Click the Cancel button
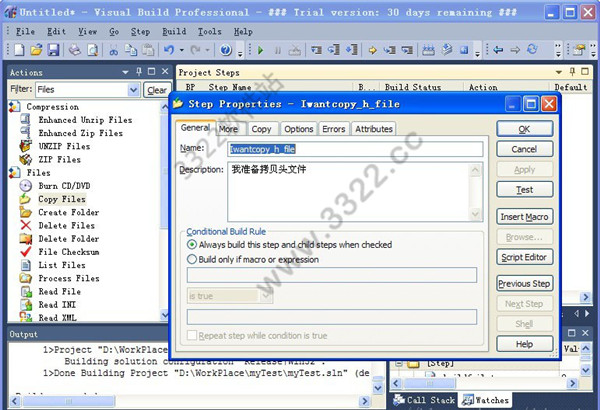Image resolution: width=600 pixels, height=410 pixels. [x=525, y=149]
